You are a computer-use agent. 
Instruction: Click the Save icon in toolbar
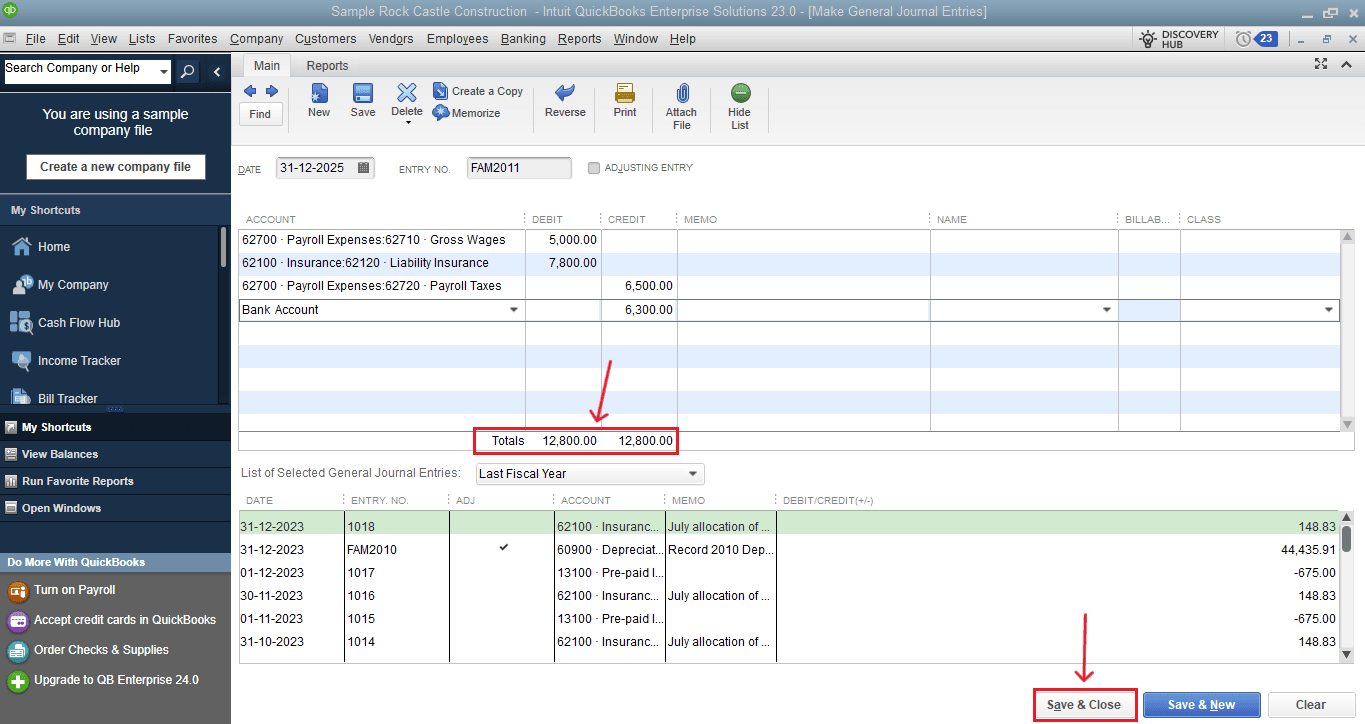coord(363,94)
